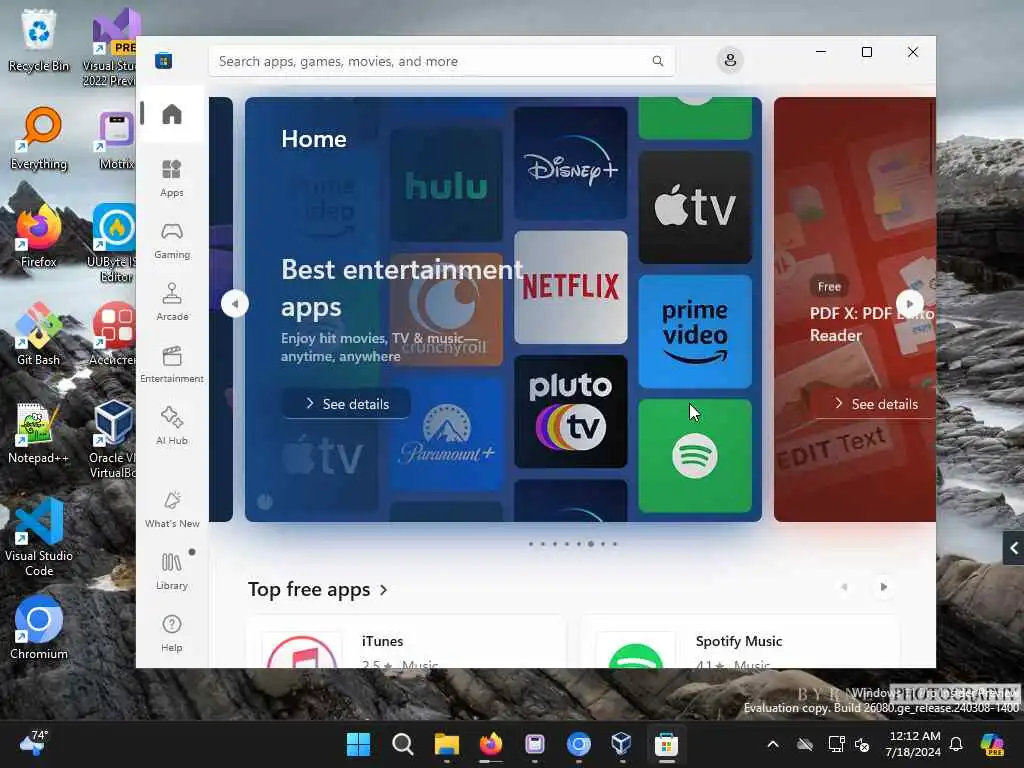Open the Git Bash desktop shortcut
This screenshot has width=1024, height=768.
[39, 334]
